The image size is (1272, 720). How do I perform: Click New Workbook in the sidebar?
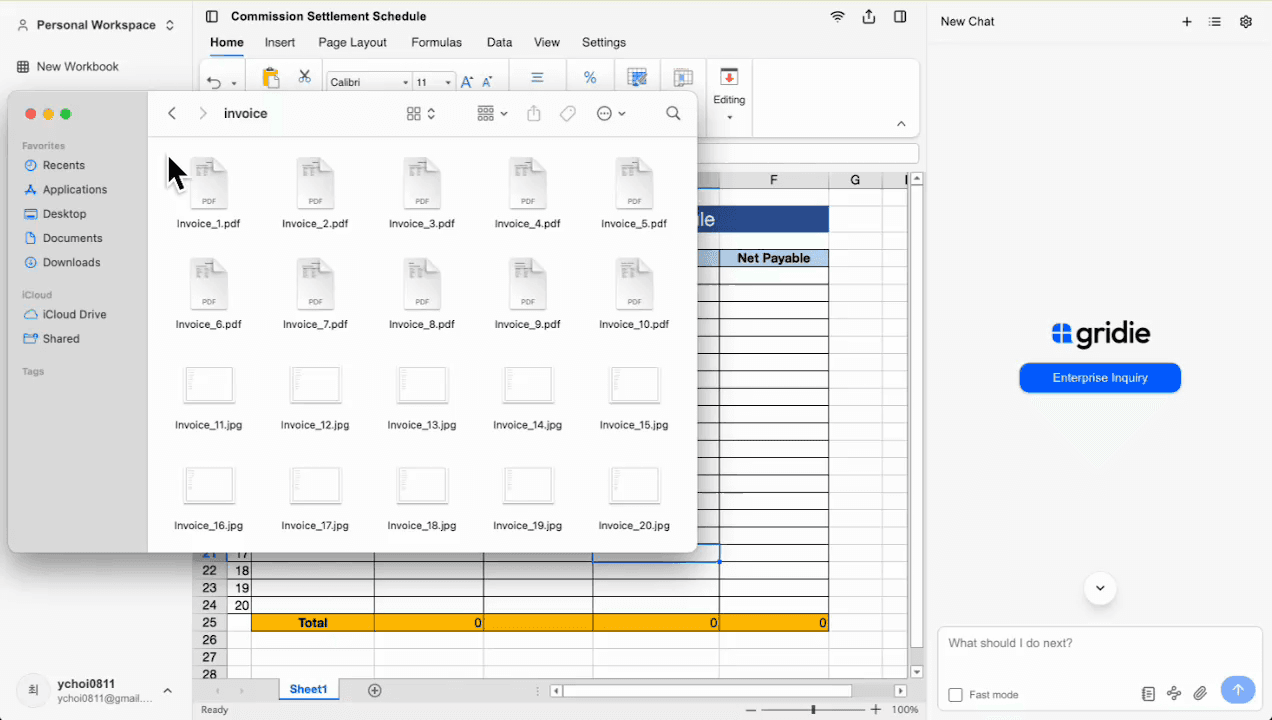click(77, 67)
